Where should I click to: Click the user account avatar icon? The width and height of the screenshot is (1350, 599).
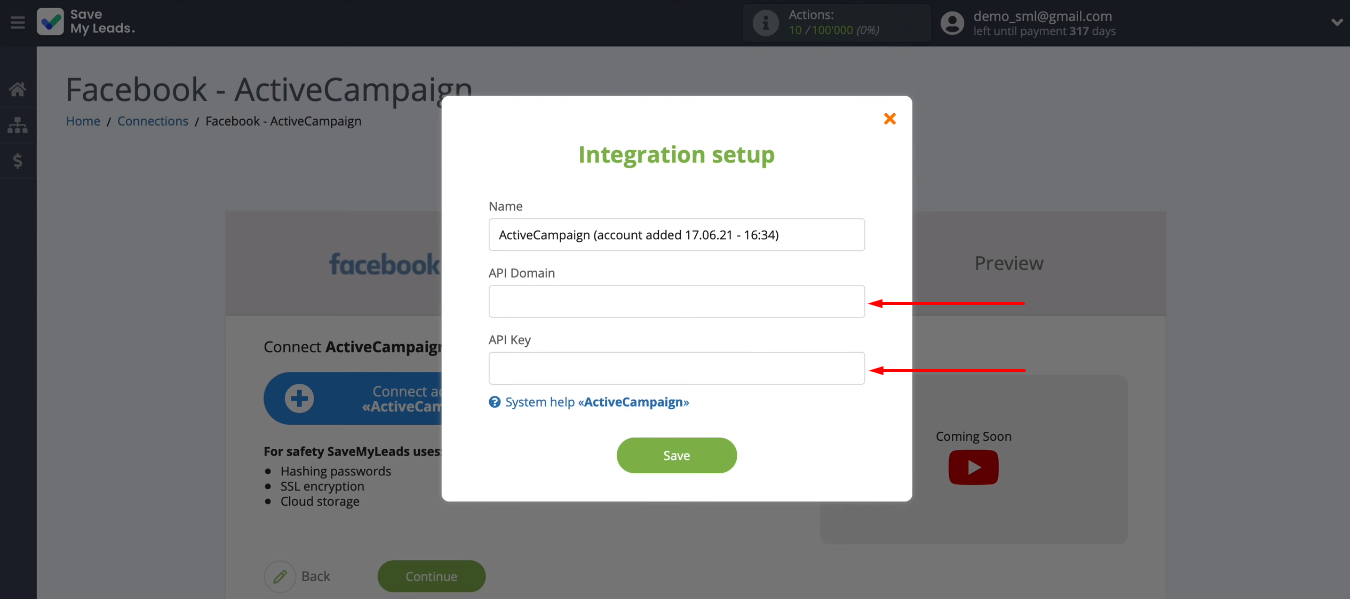click(953, 23)
